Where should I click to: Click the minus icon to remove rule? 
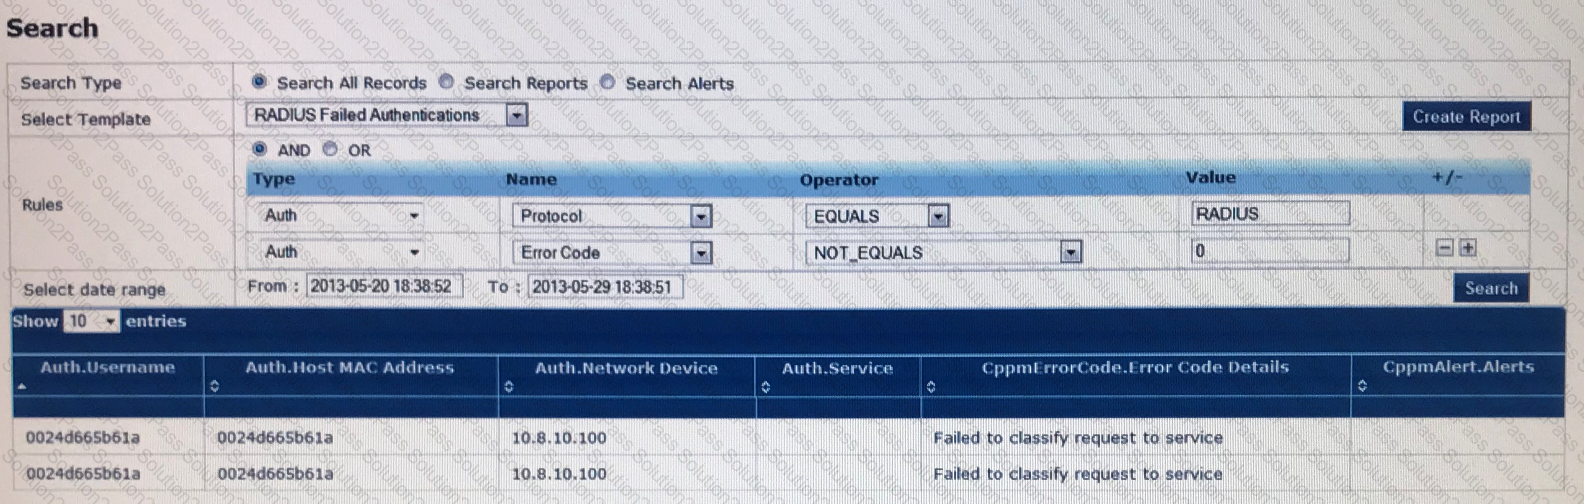[1444, 248]
